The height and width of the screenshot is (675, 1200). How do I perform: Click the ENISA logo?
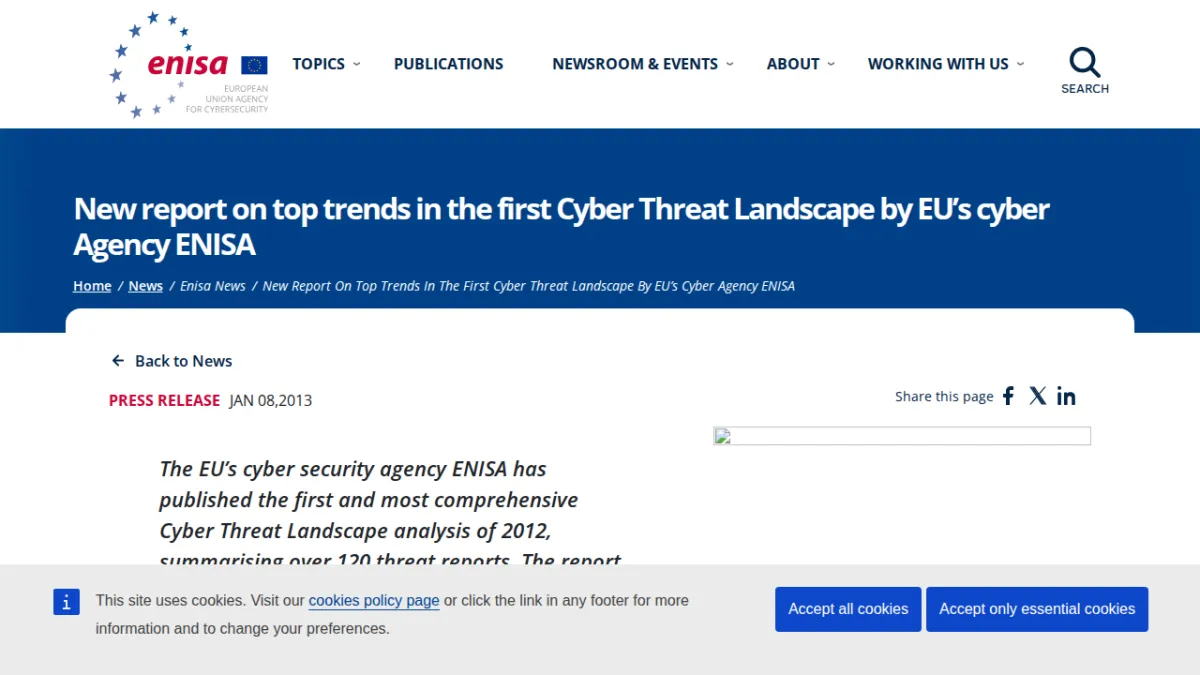point(189,65)
